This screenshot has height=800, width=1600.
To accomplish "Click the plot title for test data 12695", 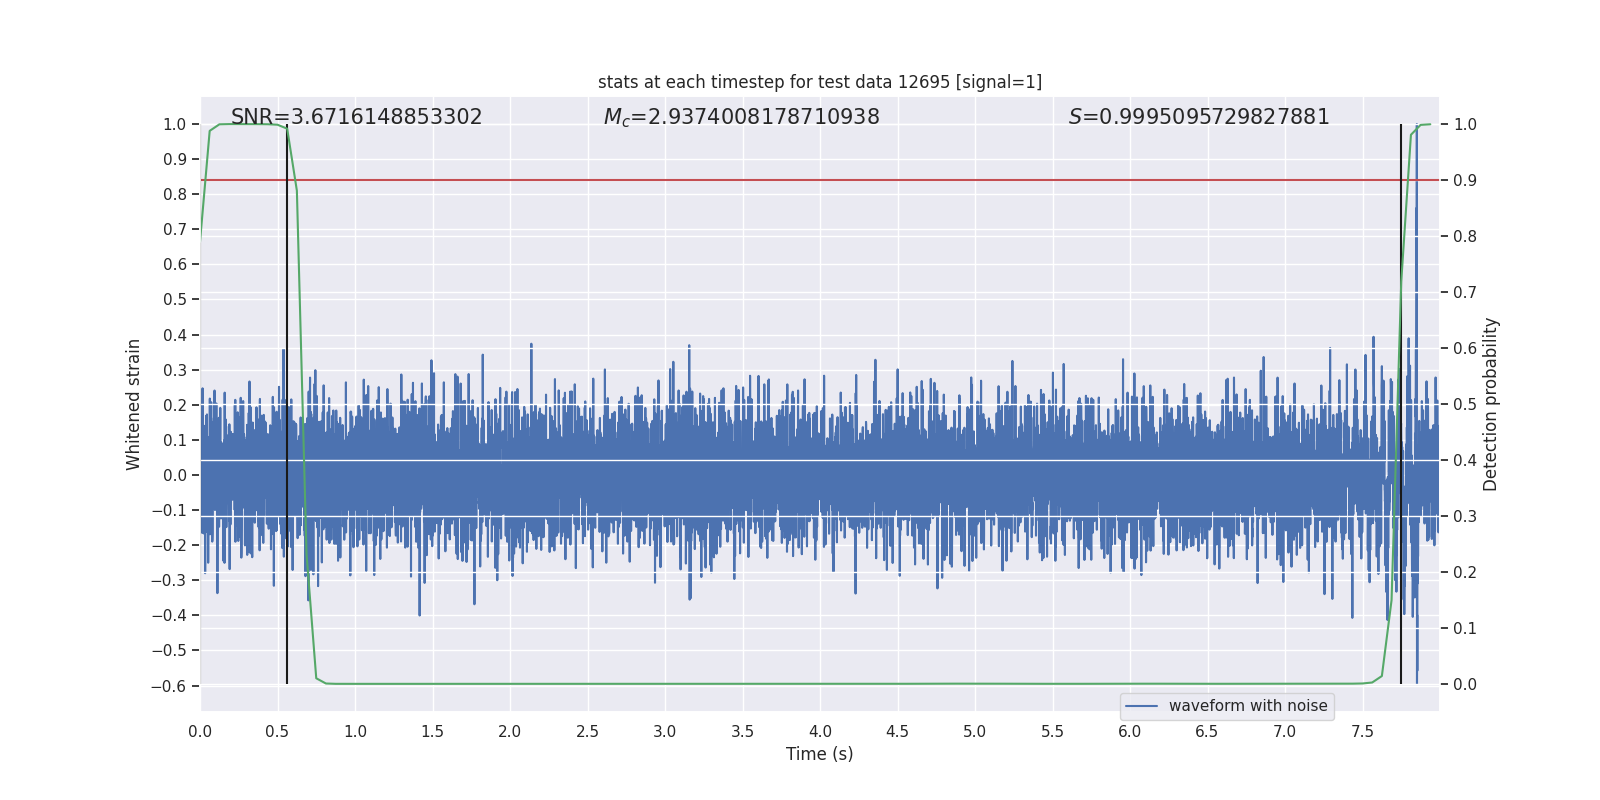I will 819,82.
